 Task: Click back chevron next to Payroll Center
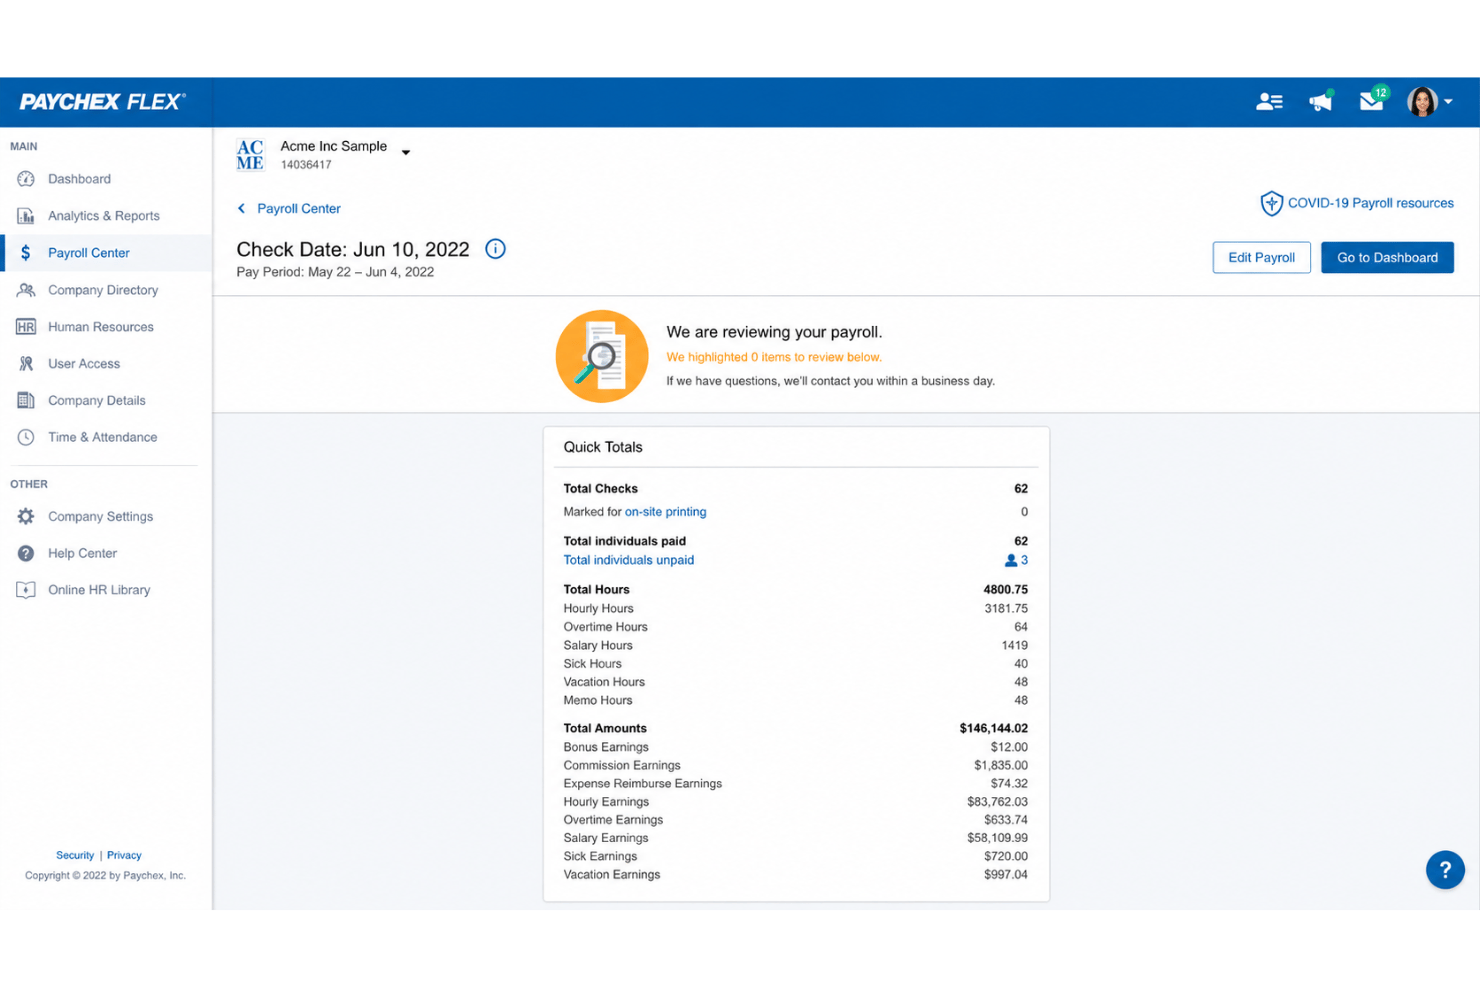[241, 208]
